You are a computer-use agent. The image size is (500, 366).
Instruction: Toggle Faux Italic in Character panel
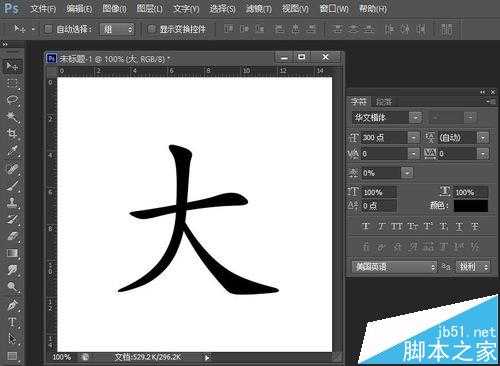pos(381,226)
